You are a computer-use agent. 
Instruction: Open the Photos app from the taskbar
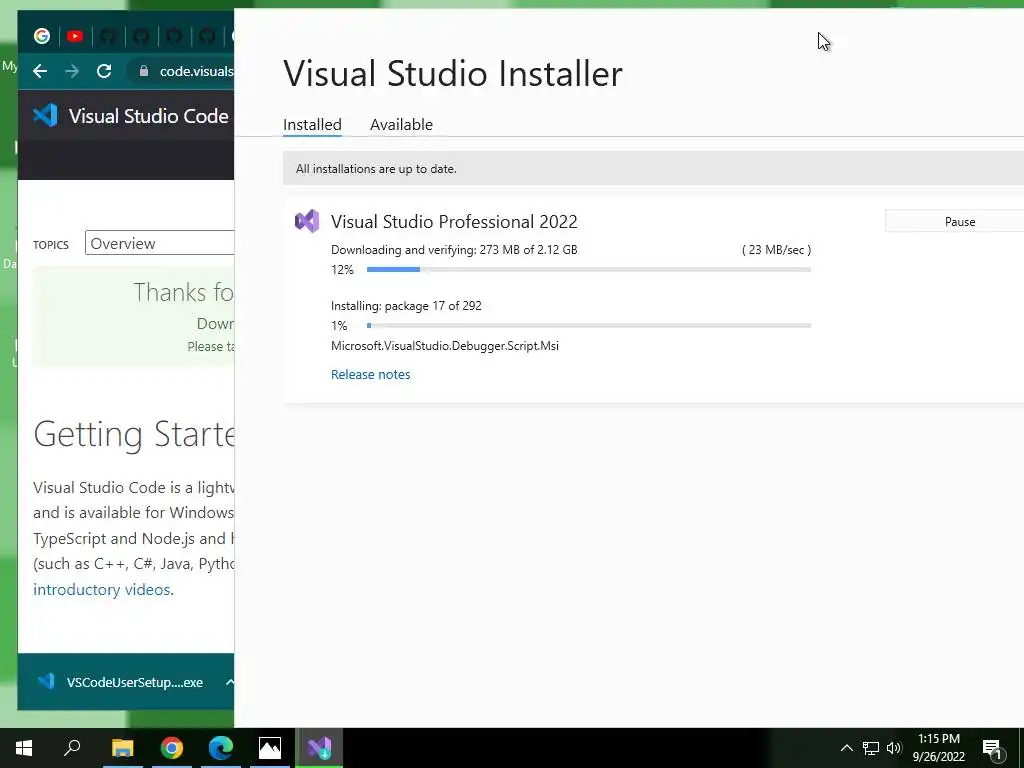pyautogui.click(x=270, y=748)
